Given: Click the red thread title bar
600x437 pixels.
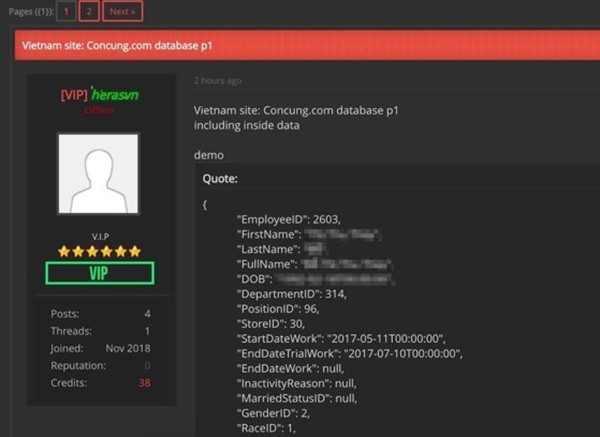Looking at the screenshot, I should [307, 46].
